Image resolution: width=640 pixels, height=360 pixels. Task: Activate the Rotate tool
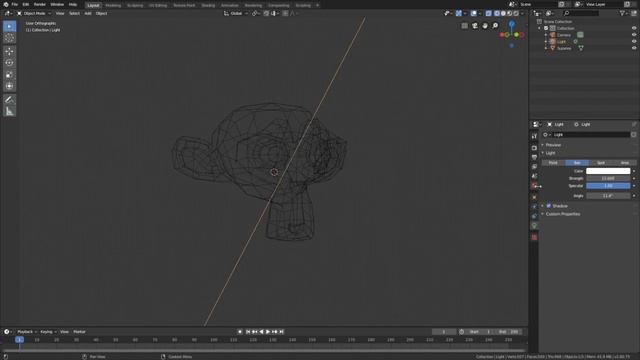coord(9,63)
